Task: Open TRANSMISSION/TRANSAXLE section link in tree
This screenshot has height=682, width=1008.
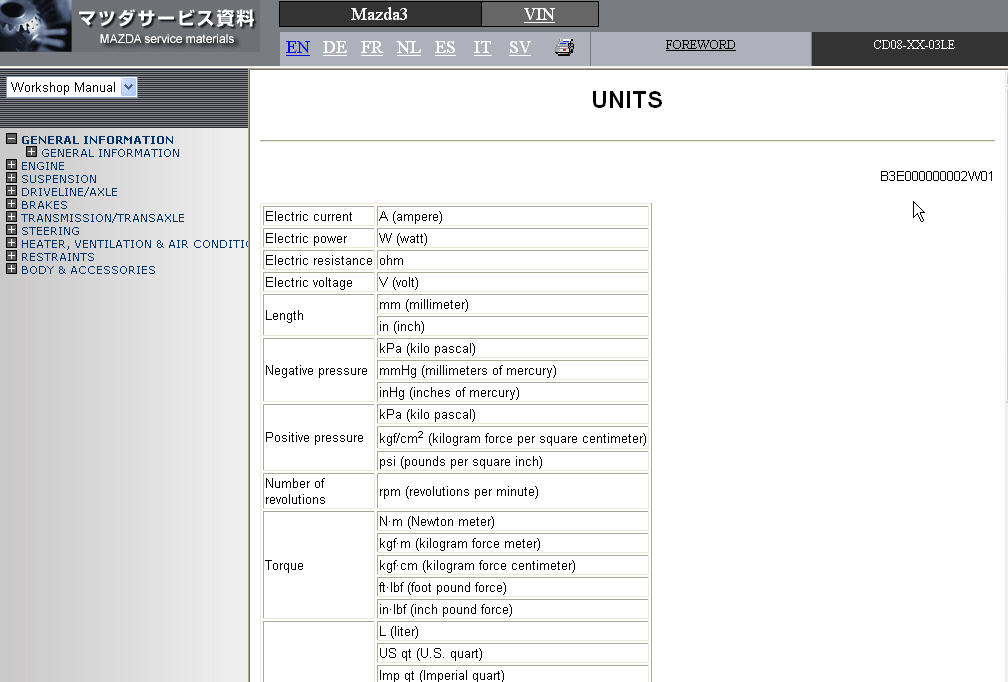Action: click(x=102, y=218)
